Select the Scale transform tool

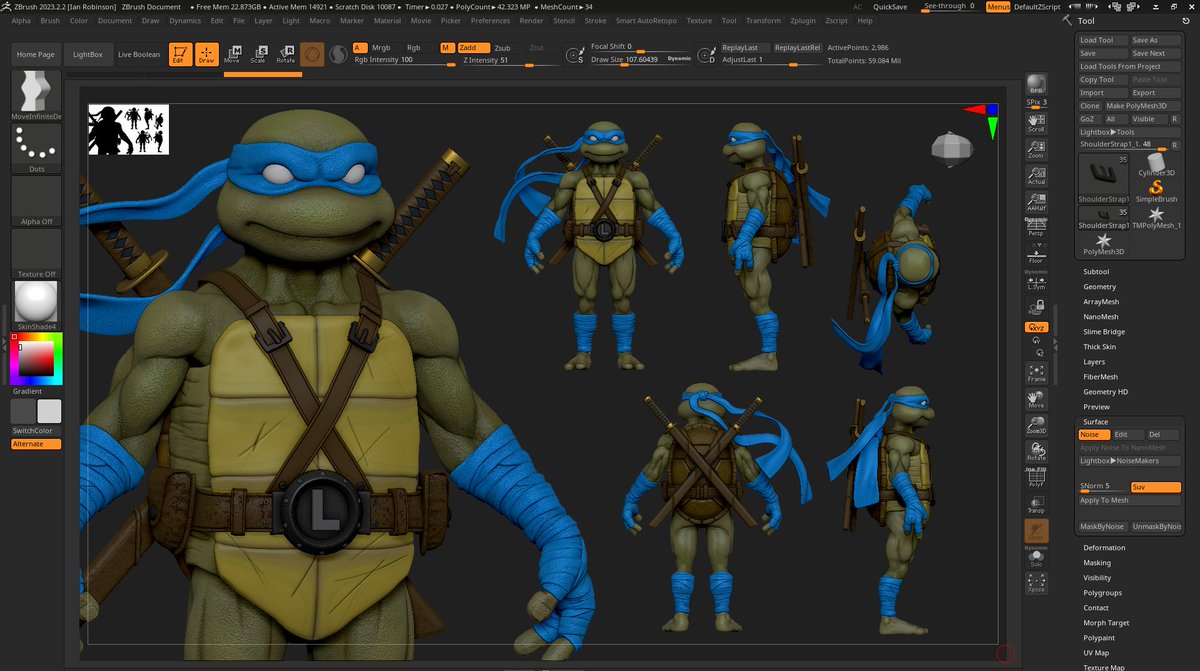(x=258, y=55)
